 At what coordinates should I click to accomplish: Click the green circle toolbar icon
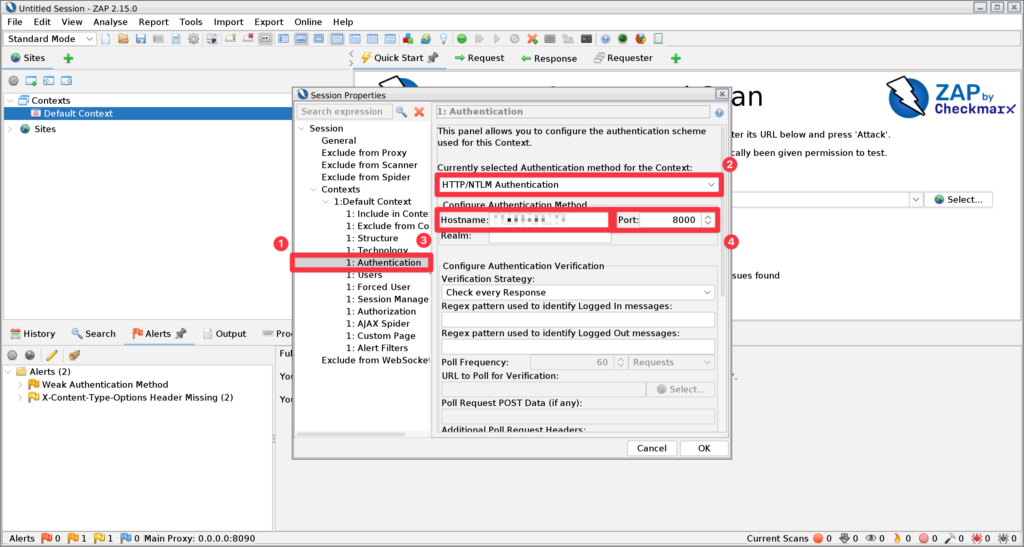[462, 39]
